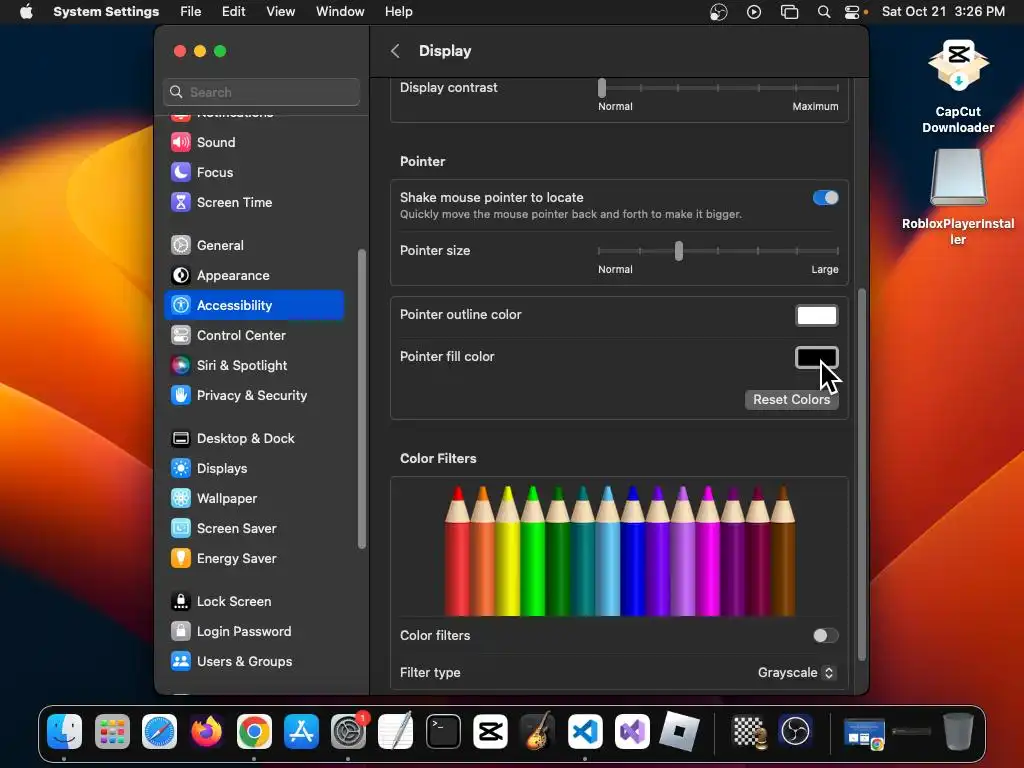The height and width of the screenshot is (768, 1024).
Task: Click the Display pane scrollbar
Action: point(861,475)
